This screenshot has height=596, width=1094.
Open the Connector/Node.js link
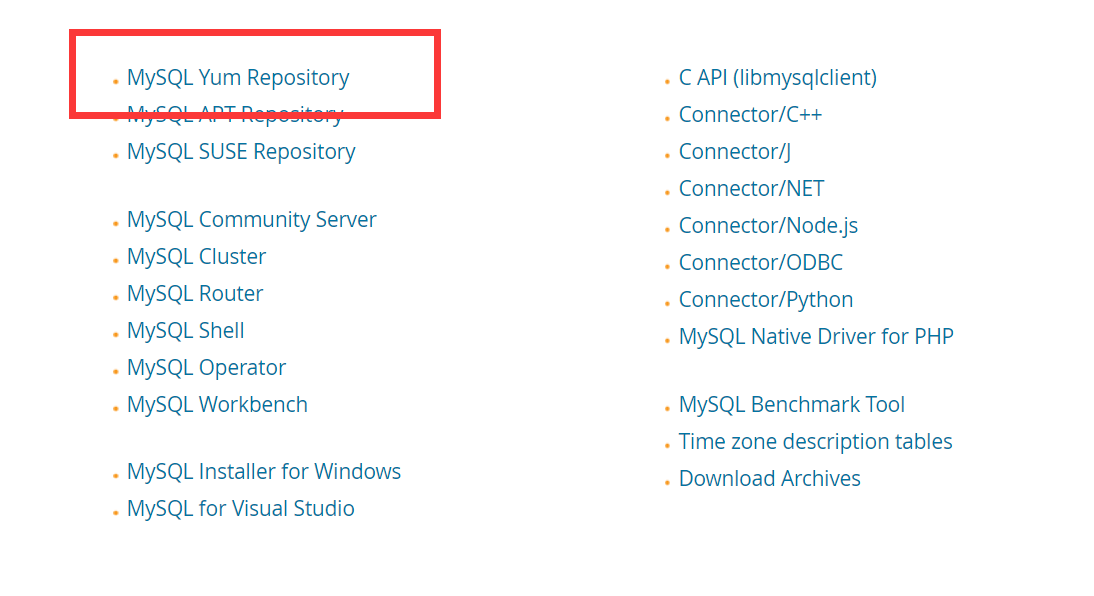(x=768, y=225)
